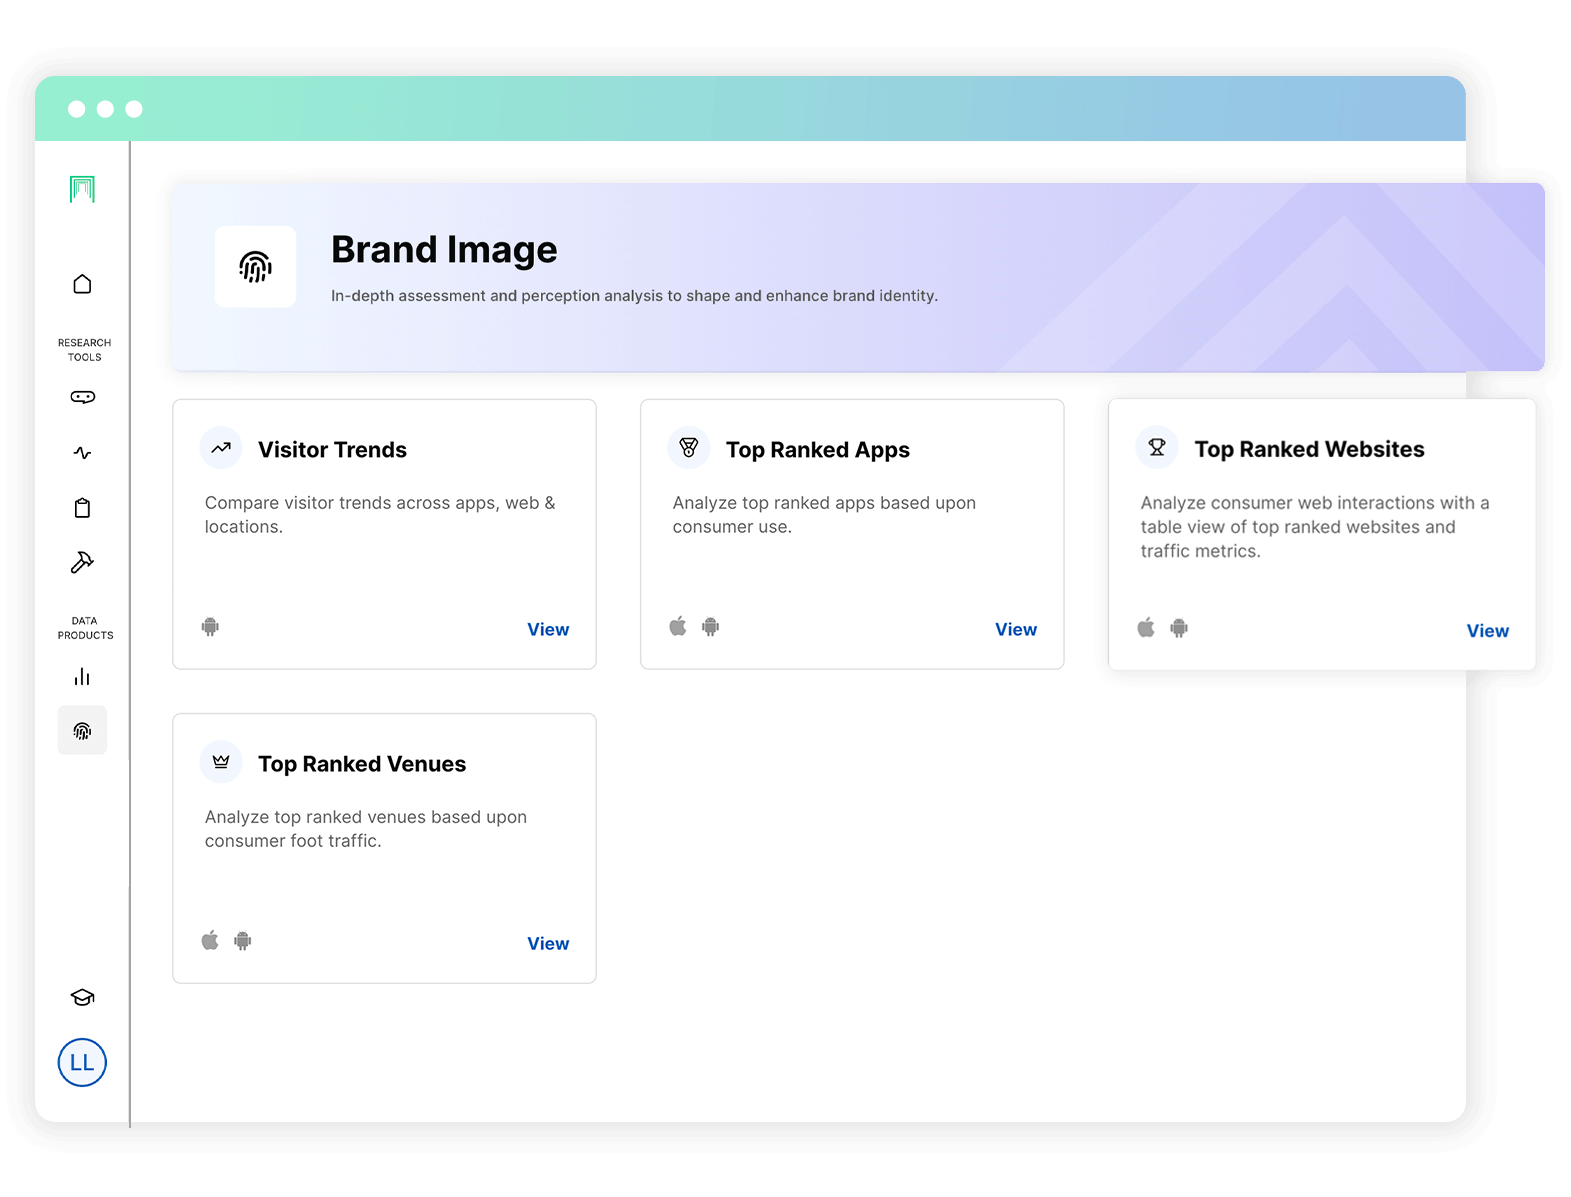Open the graduation cap learning icon
The image size is (1571, 1197).
pos(82,997)
